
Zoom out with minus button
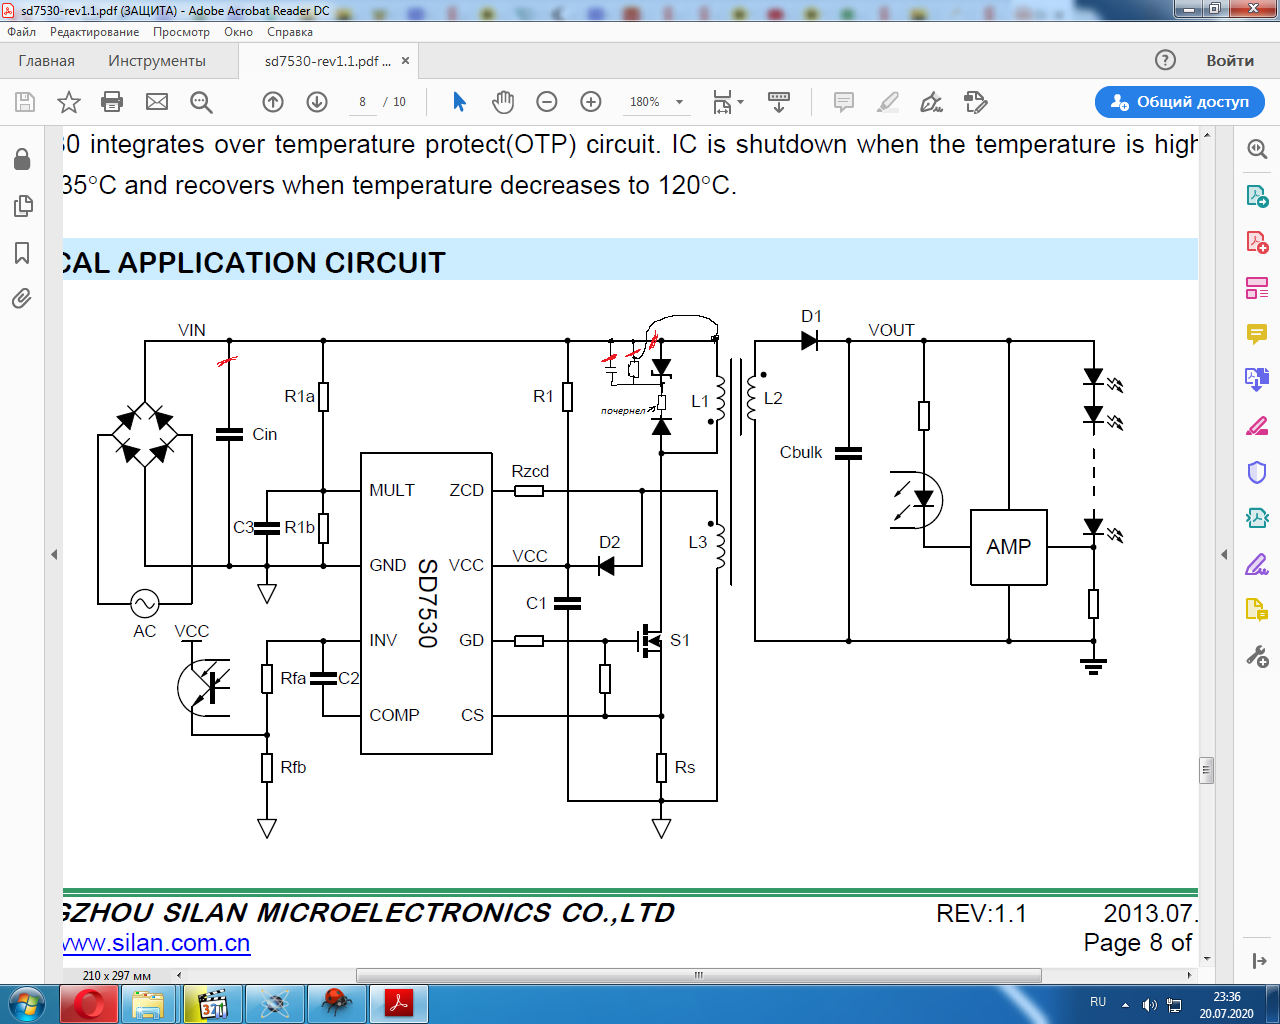(x=547, y=102)
